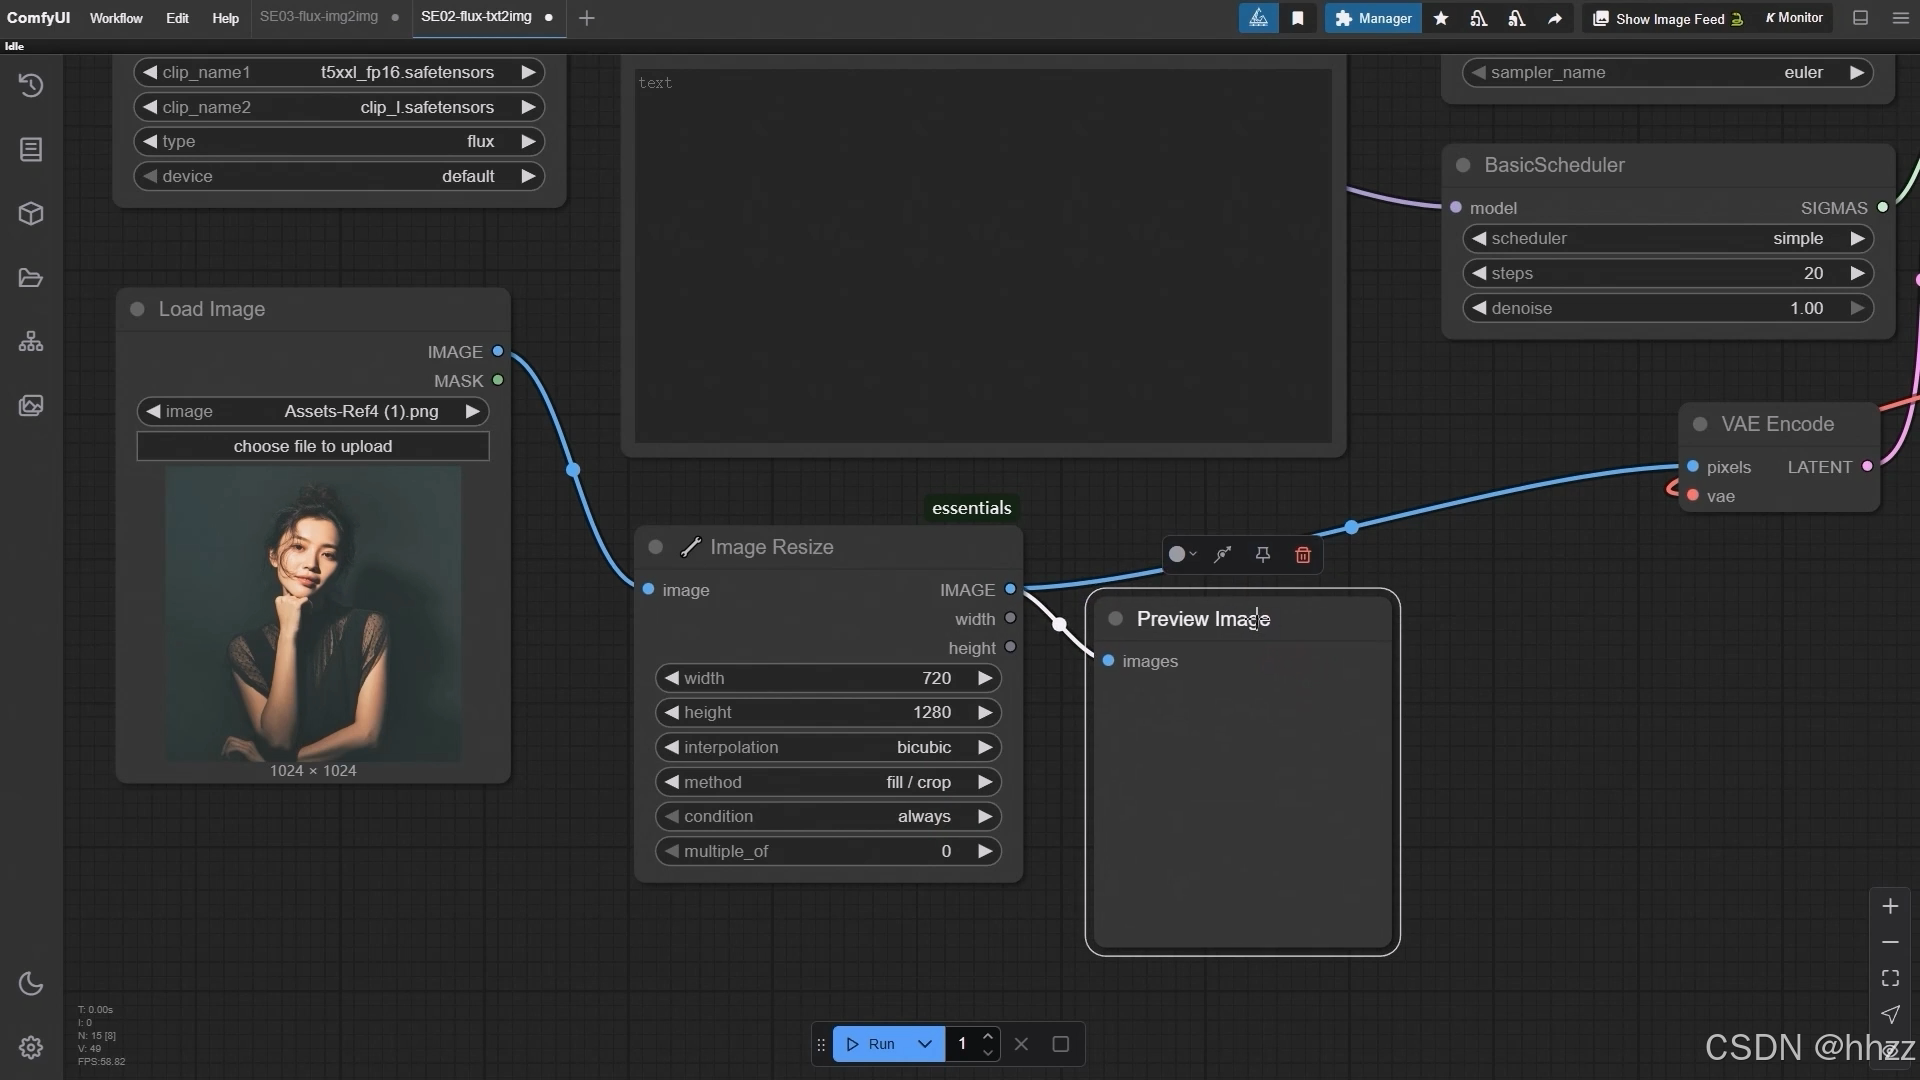The height and width of the screenshot is (1080, 1920).
Task: Click the loaded portrait image thumbnail
Action: click(313, 614)
